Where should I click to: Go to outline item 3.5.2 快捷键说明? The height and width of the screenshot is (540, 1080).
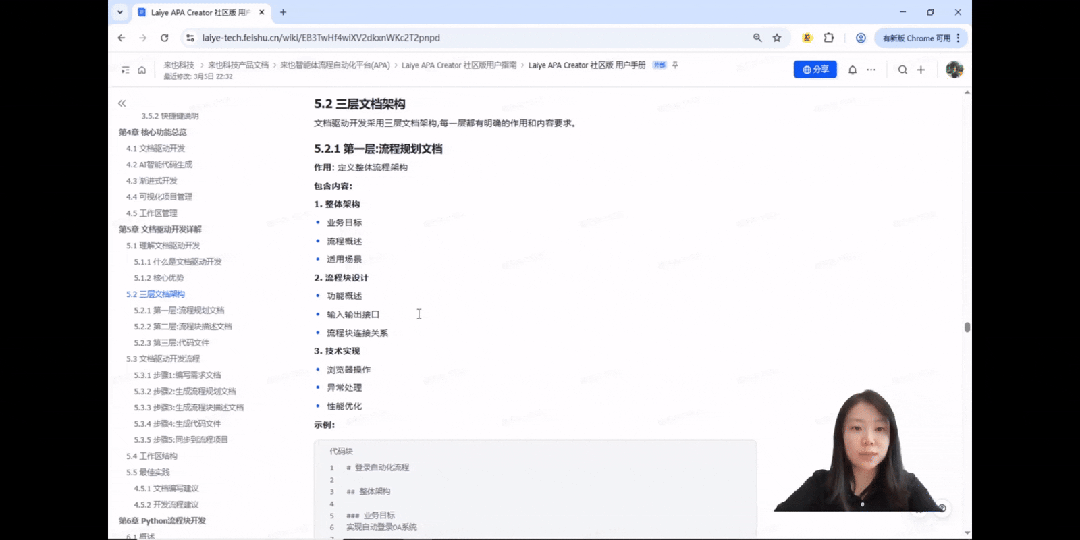[x=169, y=116]
